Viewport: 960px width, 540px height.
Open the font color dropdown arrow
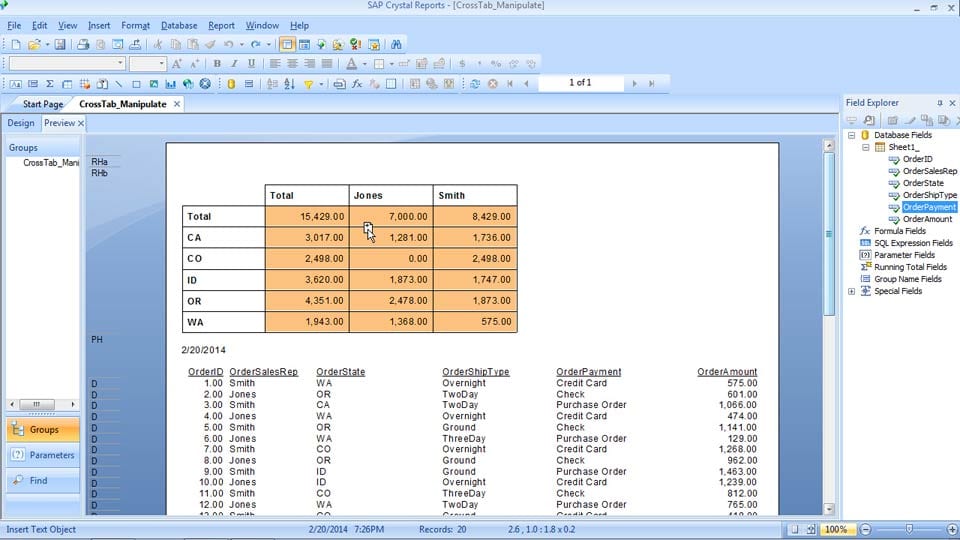365,64
